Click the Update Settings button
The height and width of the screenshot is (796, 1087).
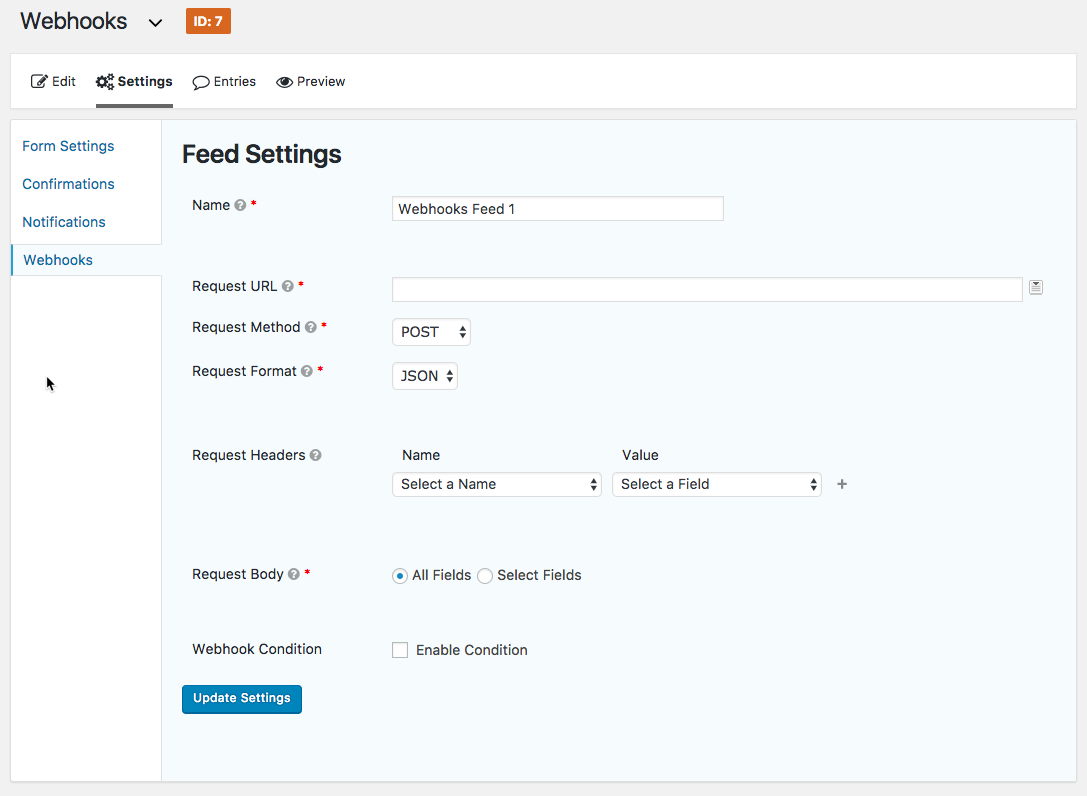coord(241,699)
